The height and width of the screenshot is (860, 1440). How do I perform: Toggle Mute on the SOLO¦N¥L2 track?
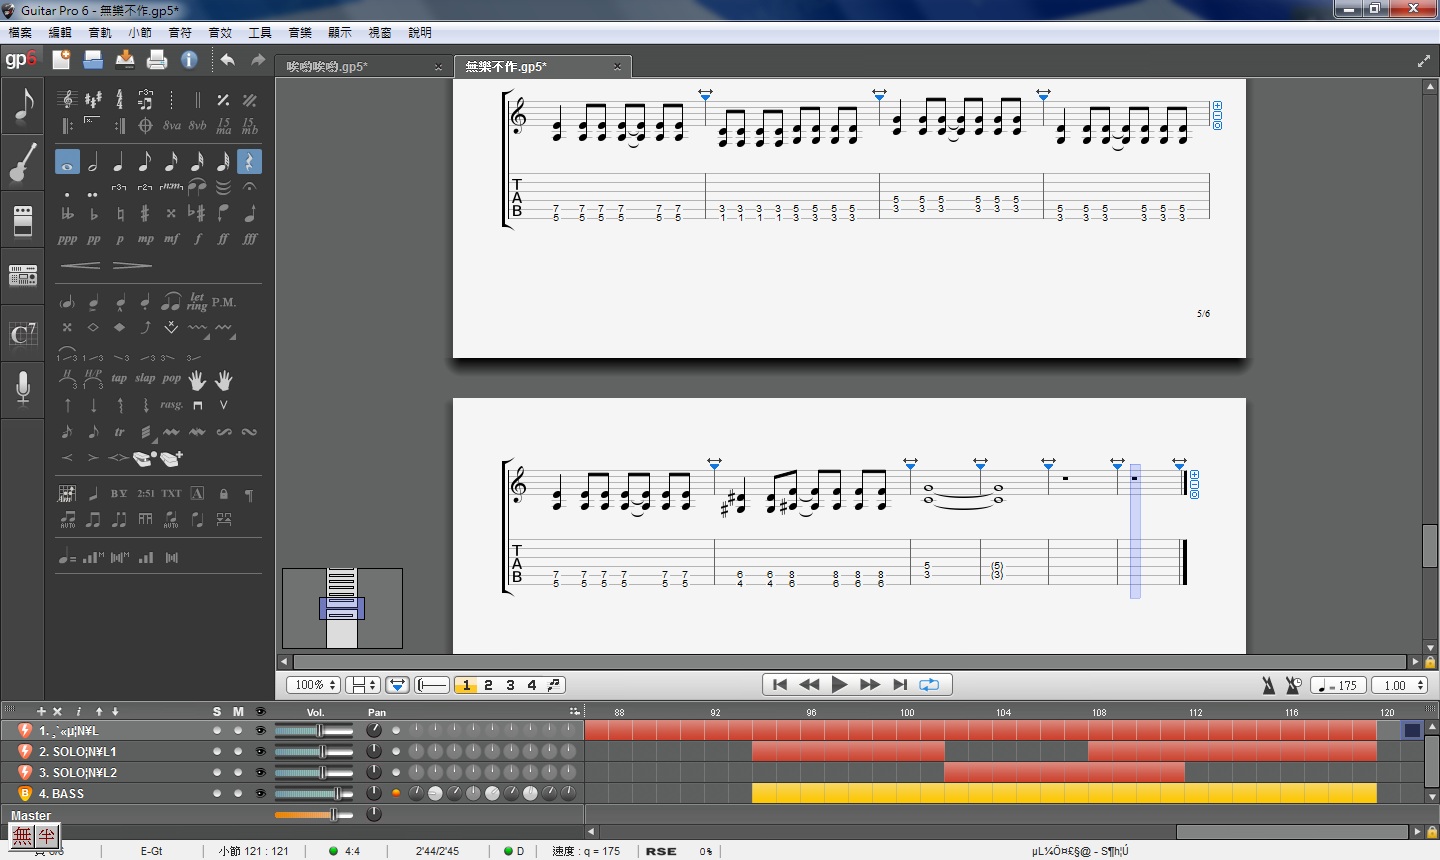[x=238, y=772]
